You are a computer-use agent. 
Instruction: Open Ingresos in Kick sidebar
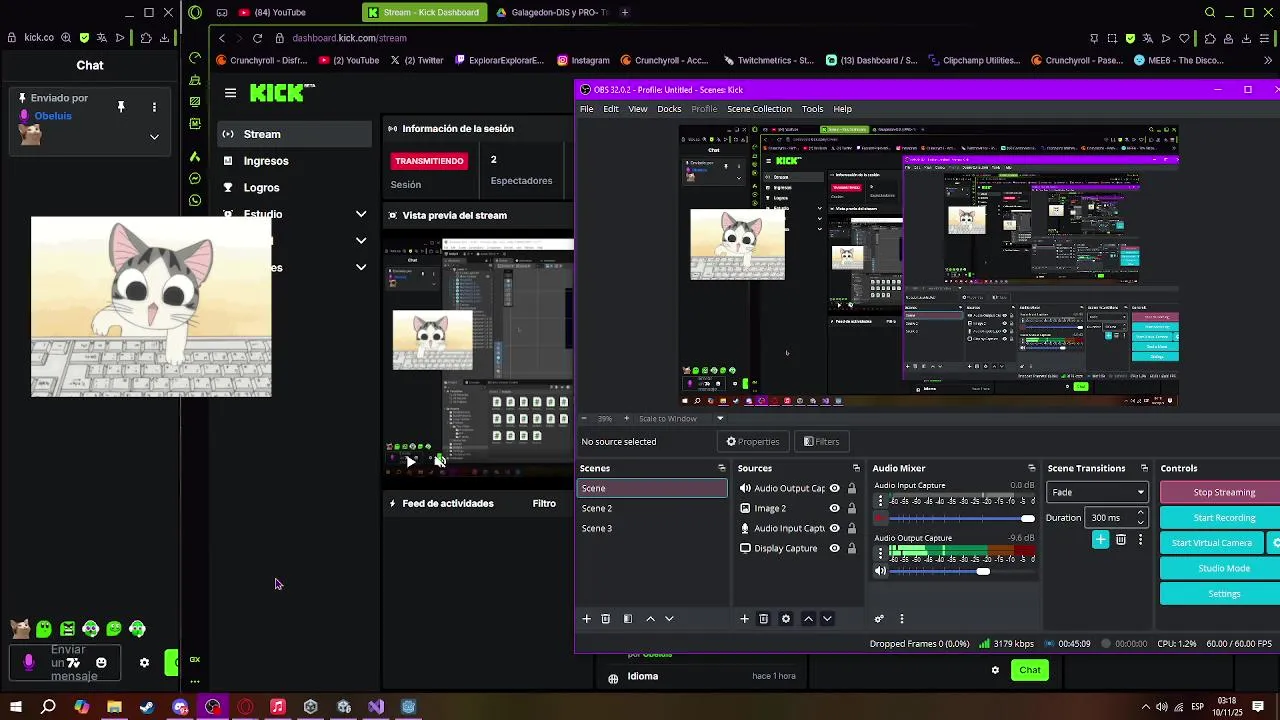(x=266, y=161)
